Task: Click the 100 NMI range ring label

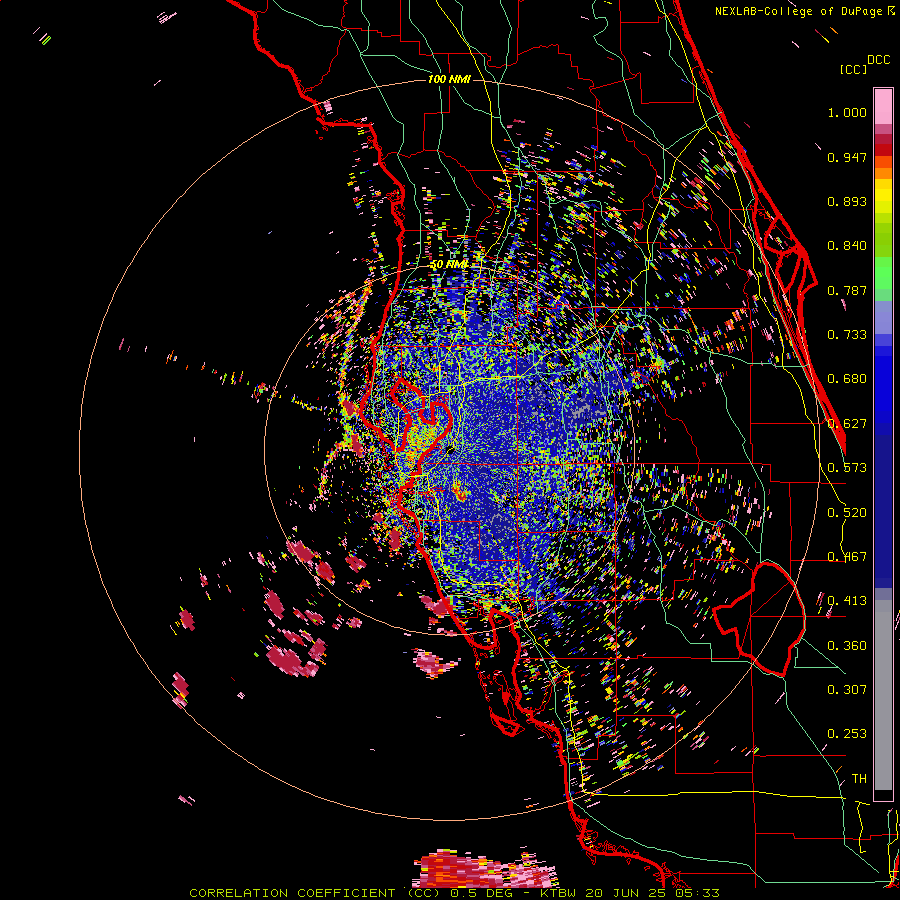Action: pos(449,79)
